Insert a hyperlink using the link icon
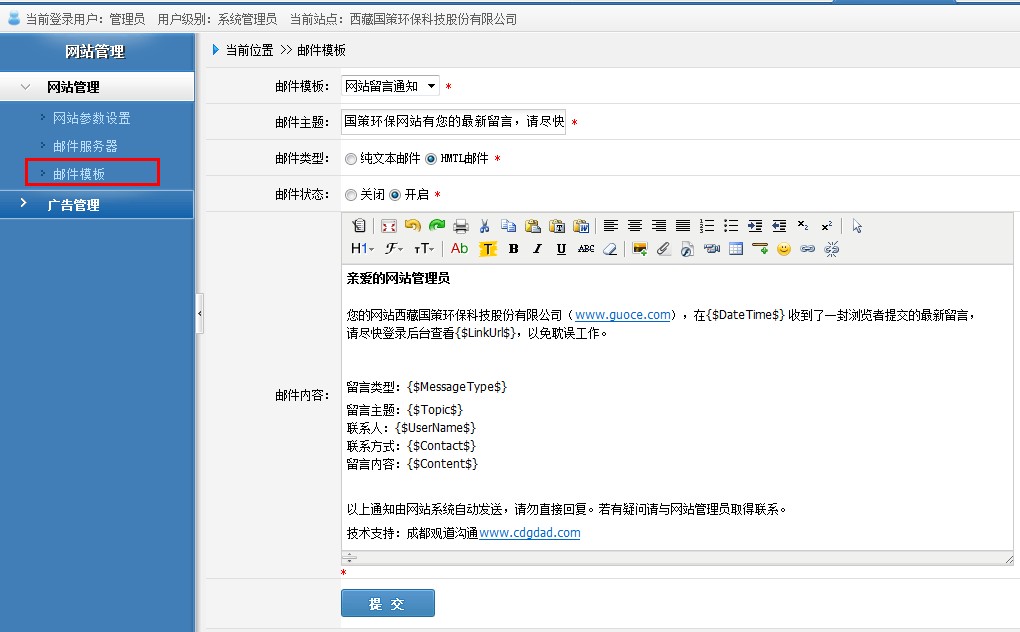 coord(808,249)
